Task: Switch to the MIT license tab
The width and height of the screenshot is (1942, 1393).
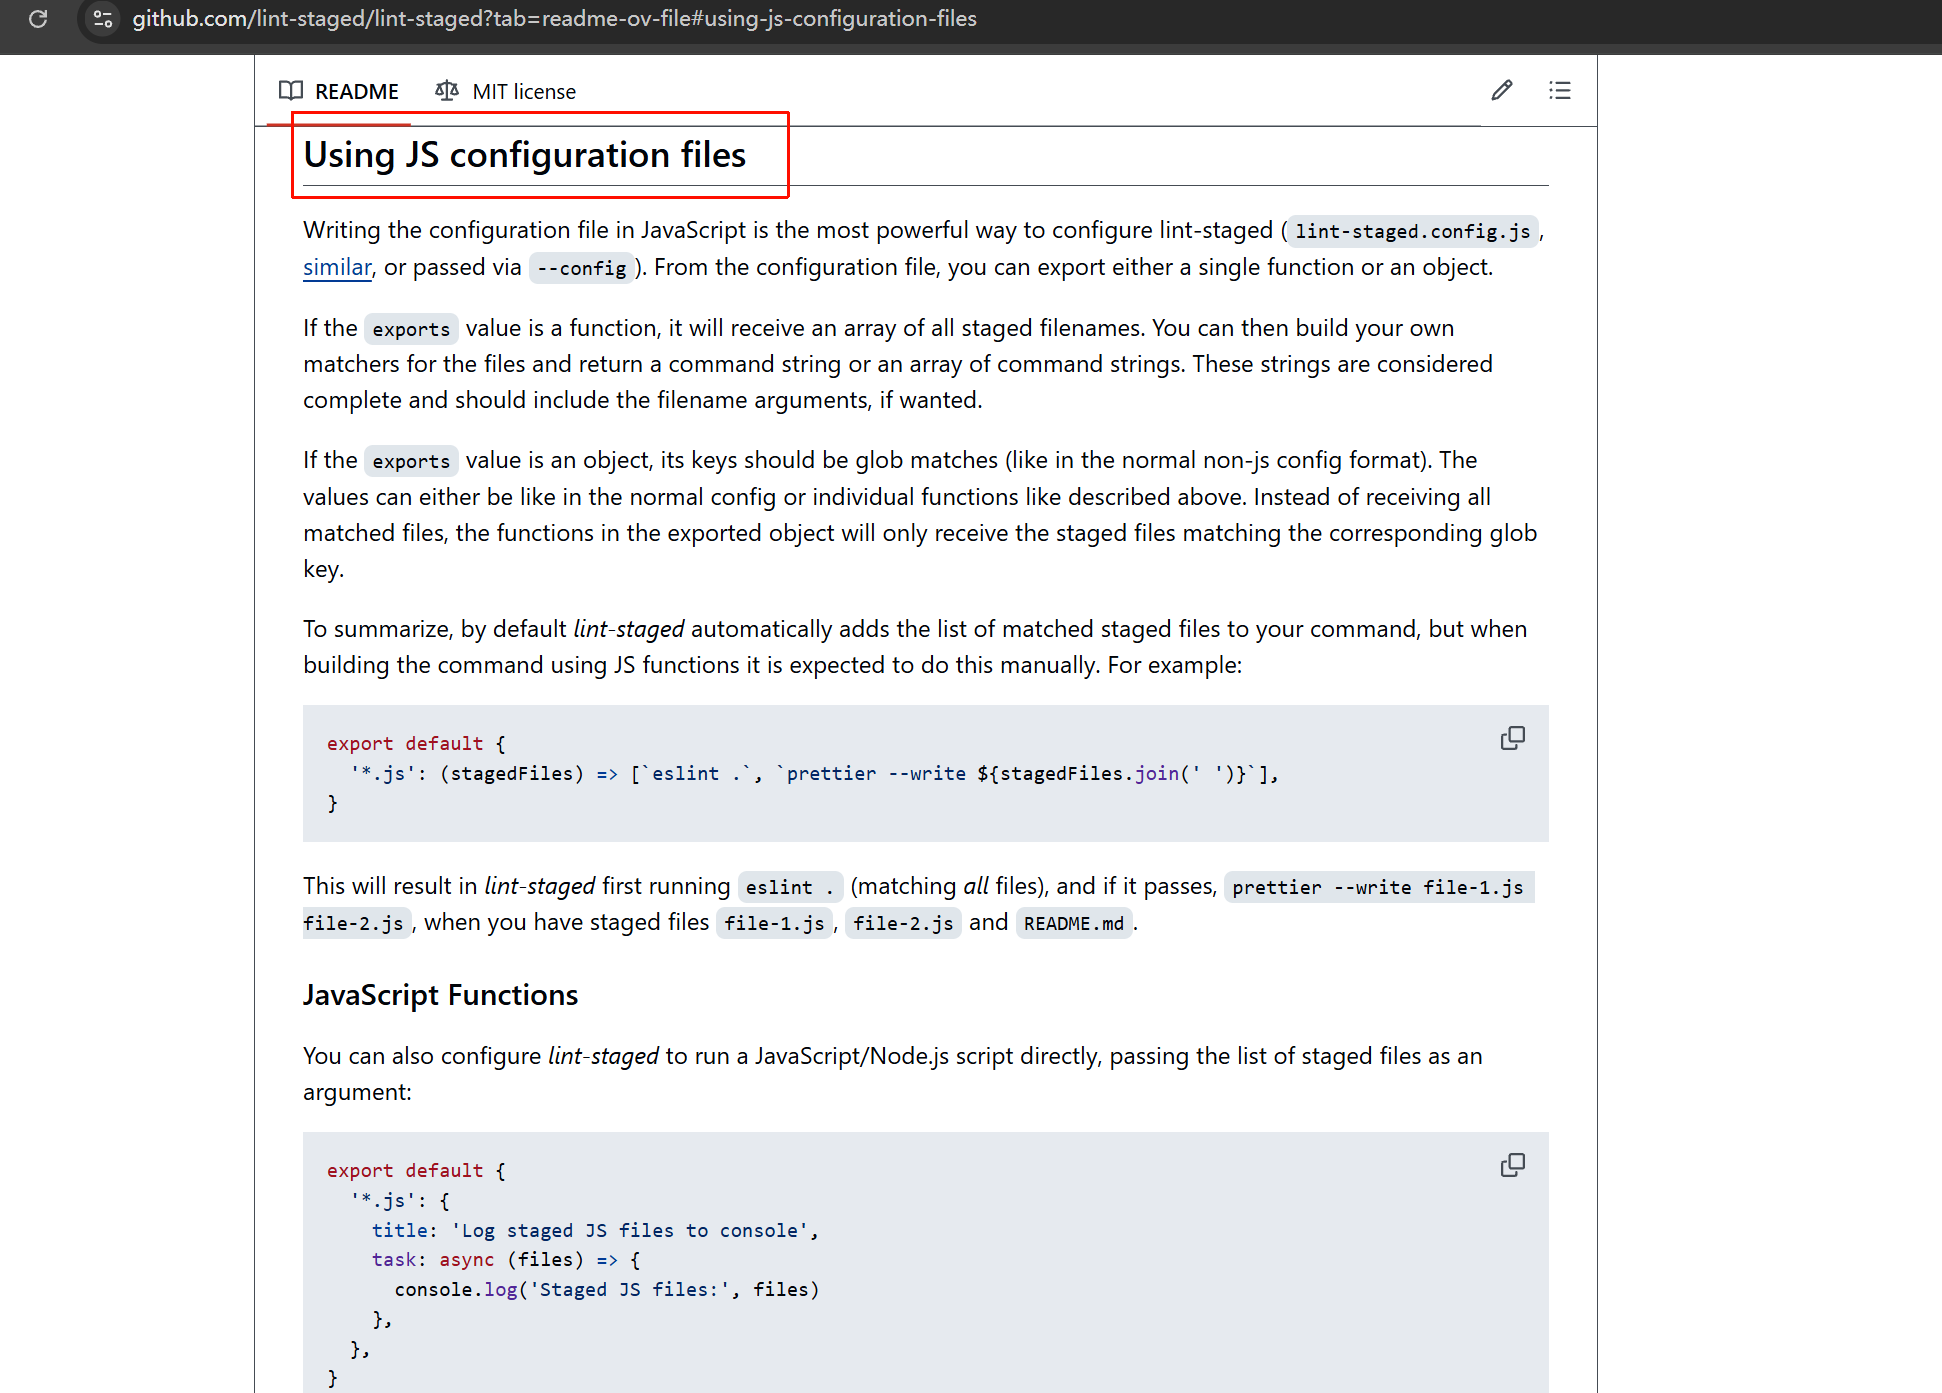Action: point(523,92)
